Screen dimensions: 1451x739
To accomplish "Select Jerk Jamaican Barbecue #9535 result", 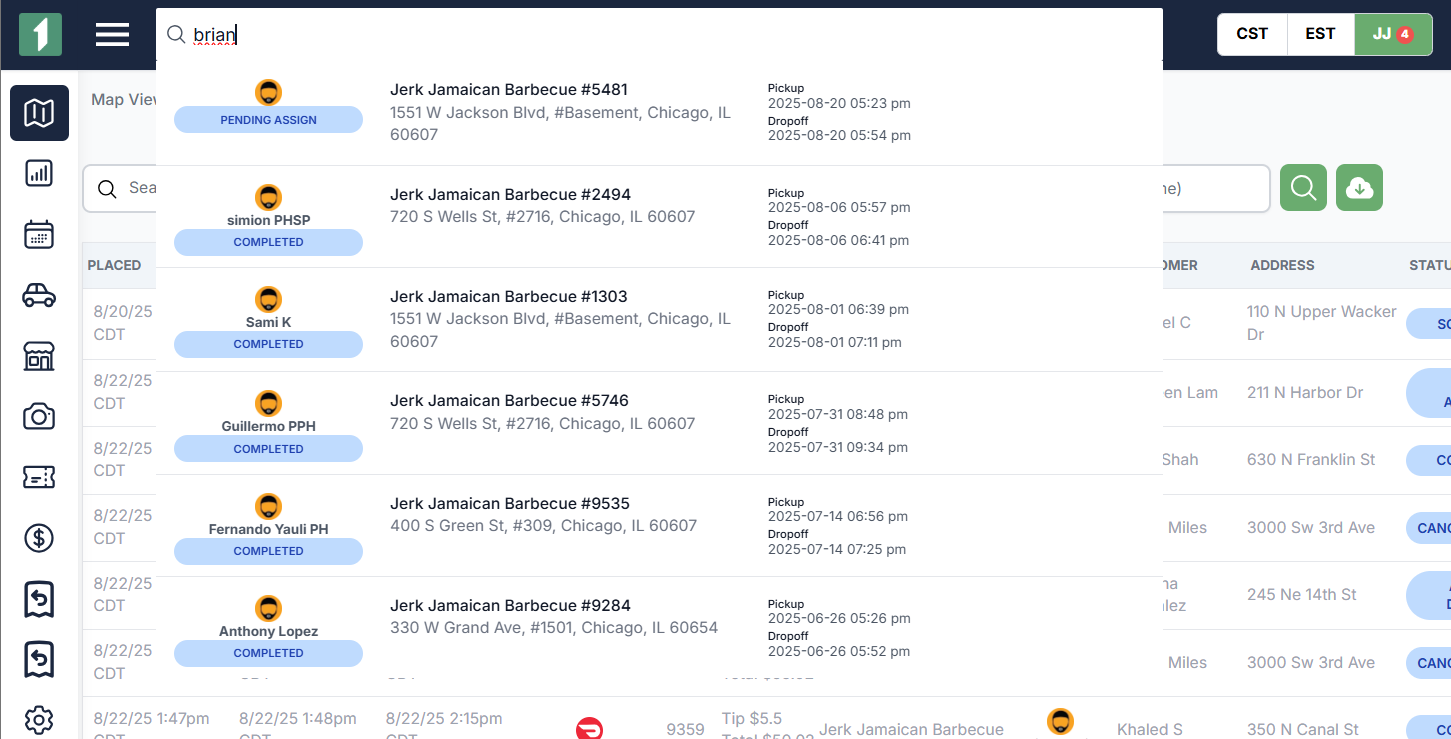I will coord(659,525).
